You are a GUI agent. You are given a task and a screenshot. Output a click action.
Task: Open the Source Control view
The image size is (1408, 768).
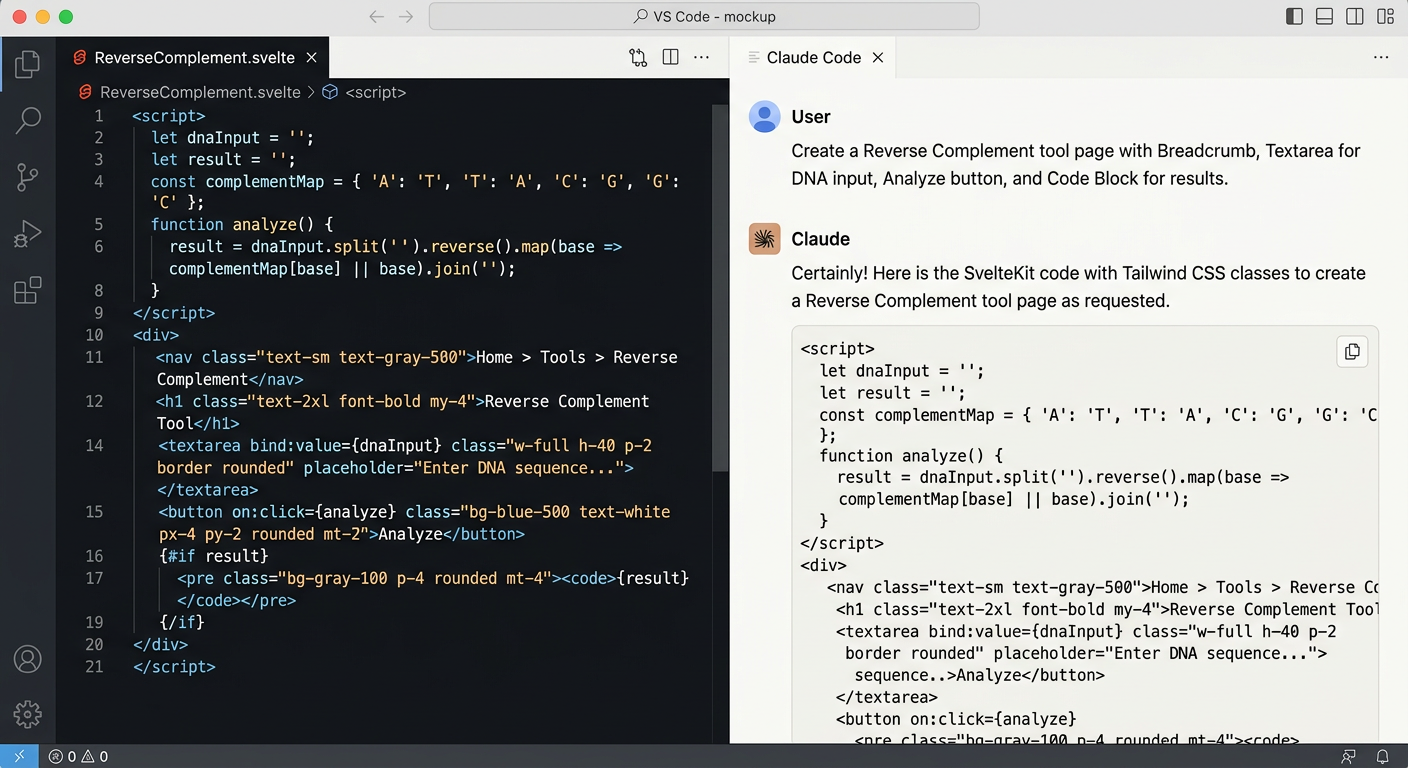[x=28, y=177]
